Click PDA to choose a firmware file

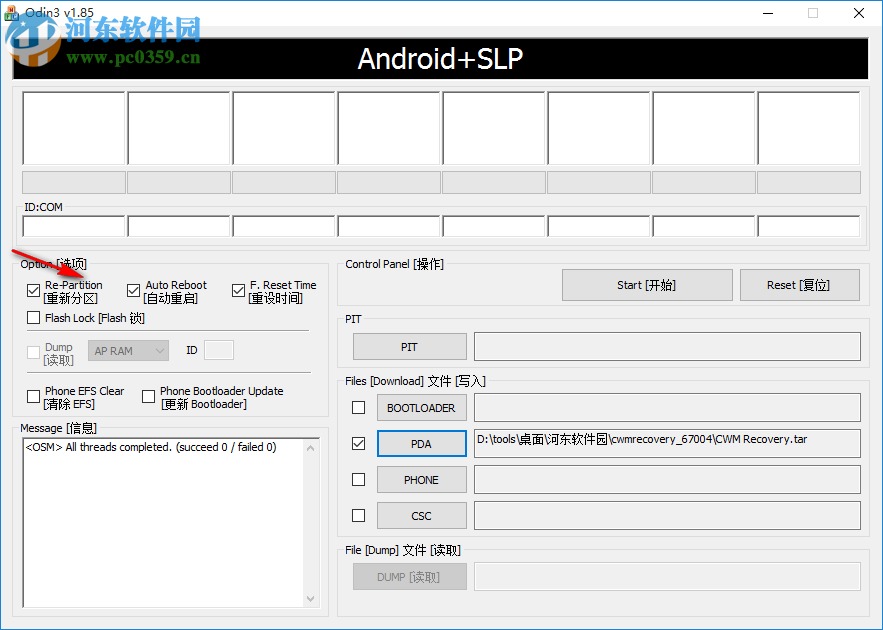point(421,443)
